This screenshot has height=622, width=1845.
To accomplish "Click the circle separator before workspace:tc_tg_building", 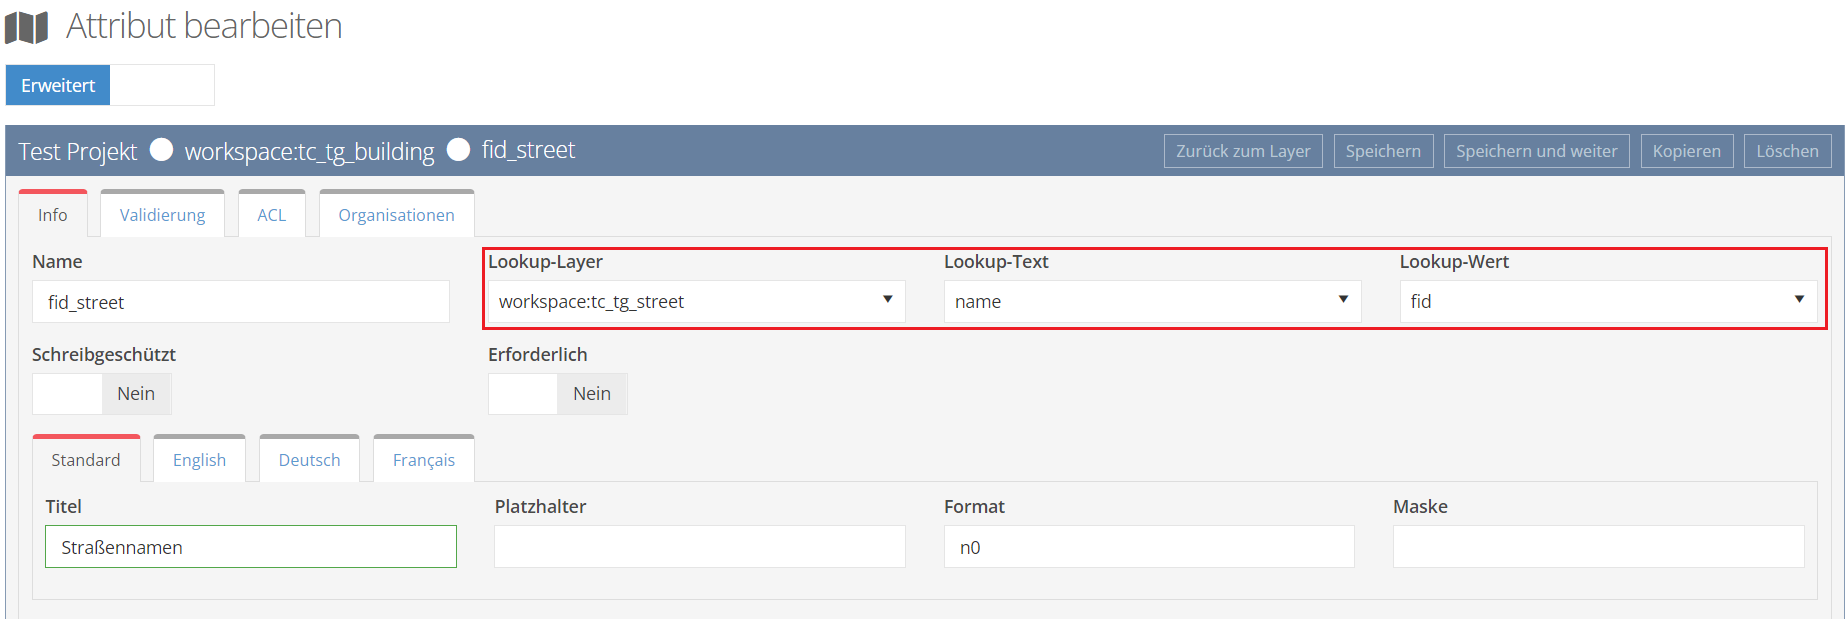I will point(161,150).
